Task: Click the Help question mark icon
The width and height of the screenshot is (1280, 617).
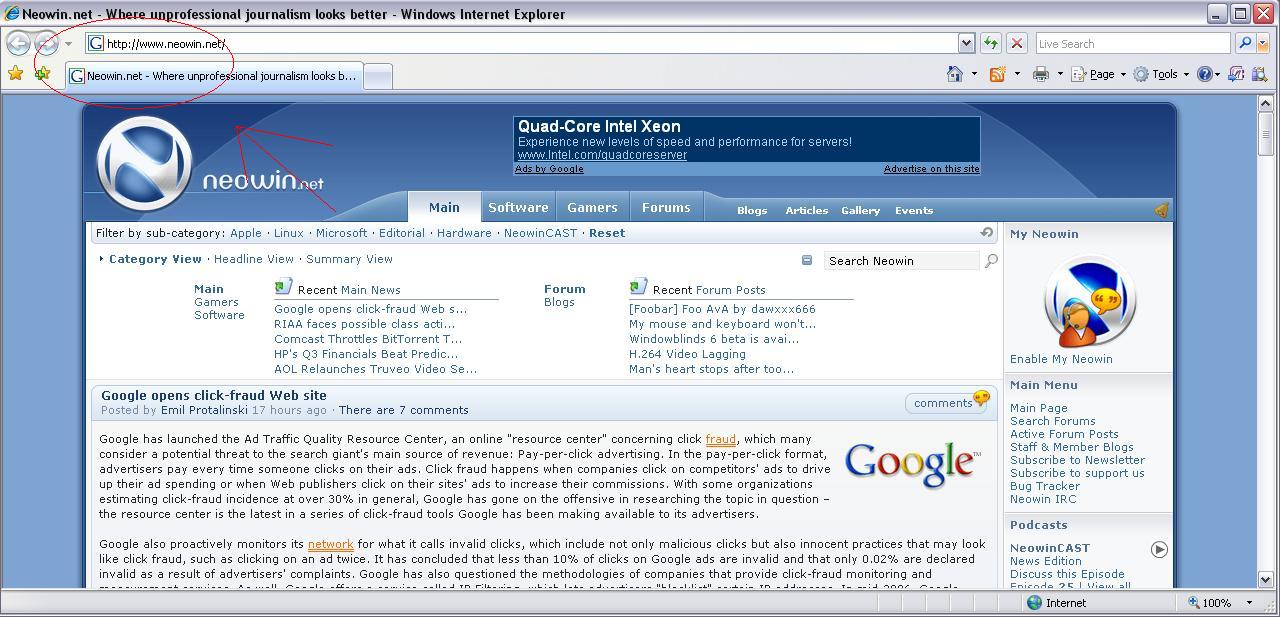Action: tap(1204, 74)
